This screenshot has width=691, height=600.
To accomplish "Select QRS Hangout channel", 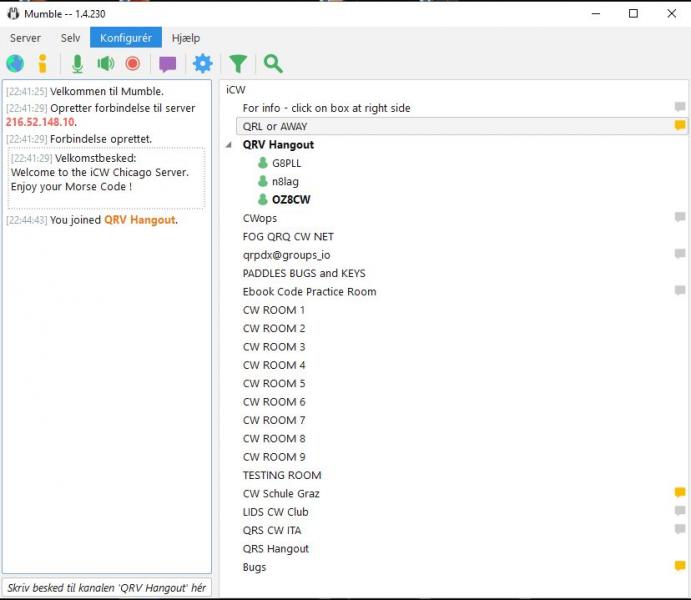I will pos(275,549).
